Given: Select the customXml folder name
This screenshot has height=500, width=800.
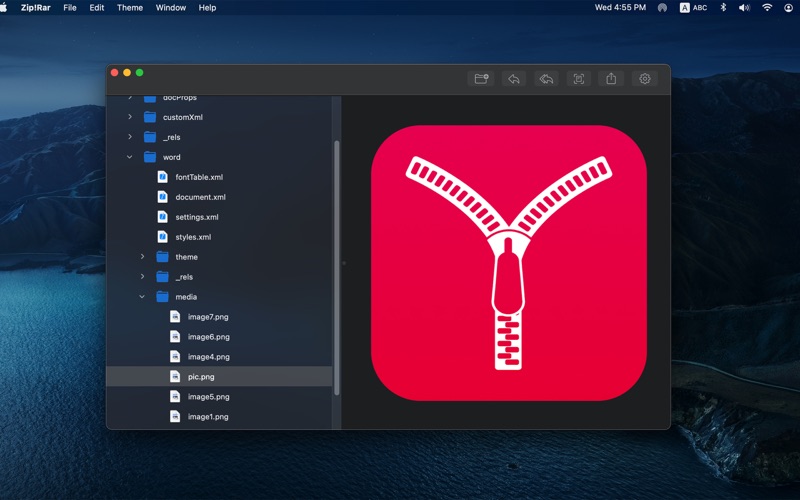Looking at the screenshot, I should (183, 117).
